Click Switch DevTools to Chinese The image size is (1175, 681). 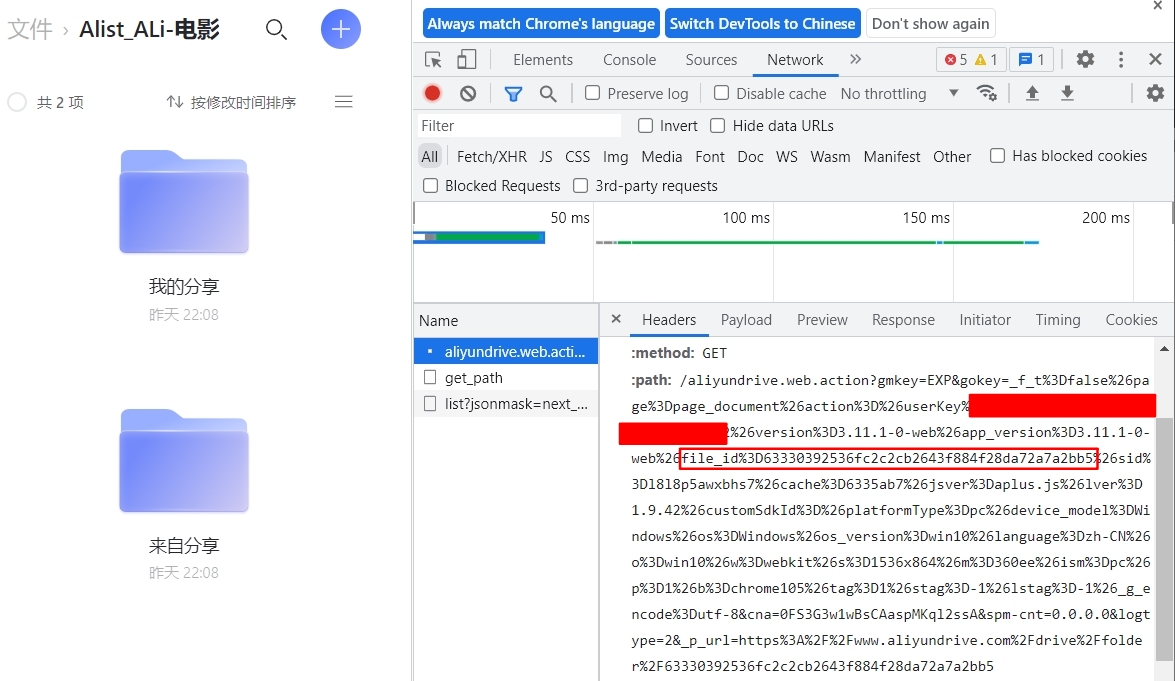pos(762,24)
